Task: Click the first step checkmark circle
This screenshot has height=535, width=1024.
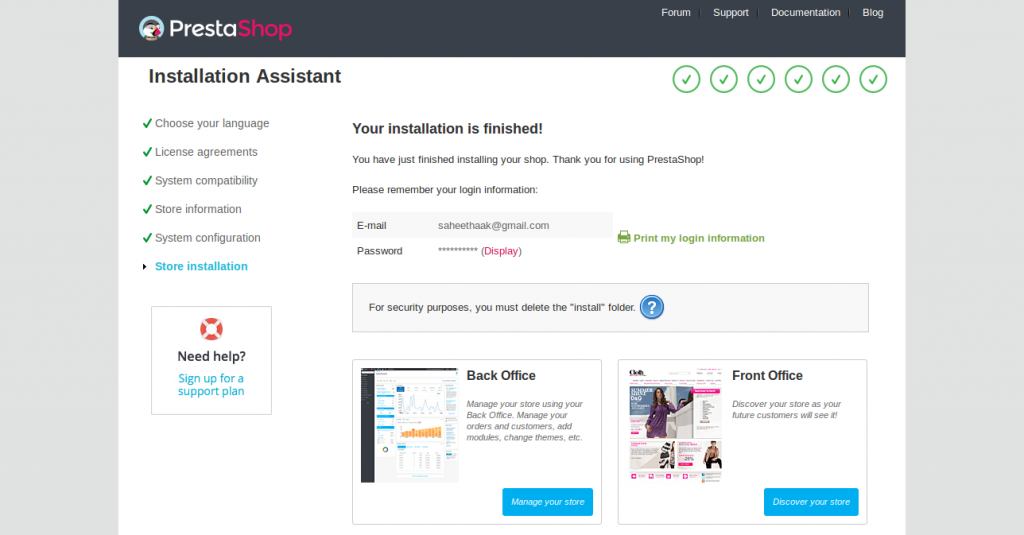Action: click(686, 79)
